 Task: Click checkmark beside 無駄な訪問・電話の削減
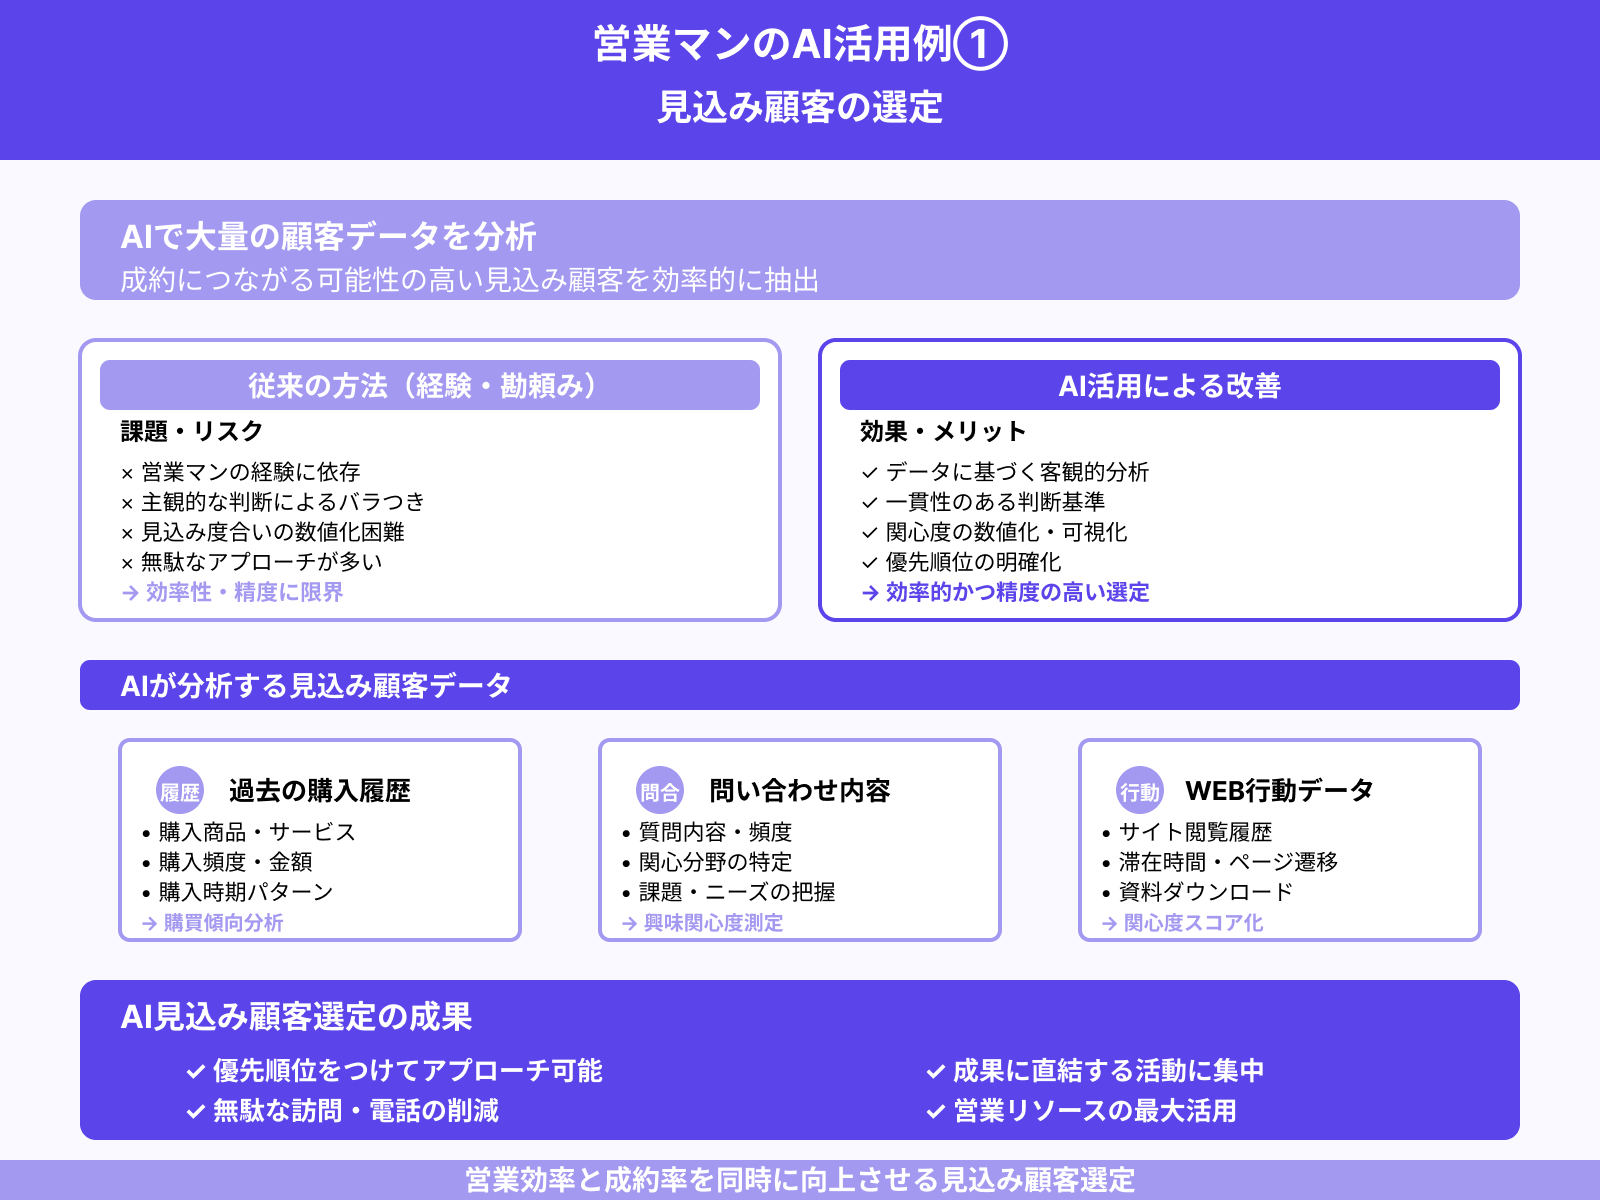coord(196,1112)
